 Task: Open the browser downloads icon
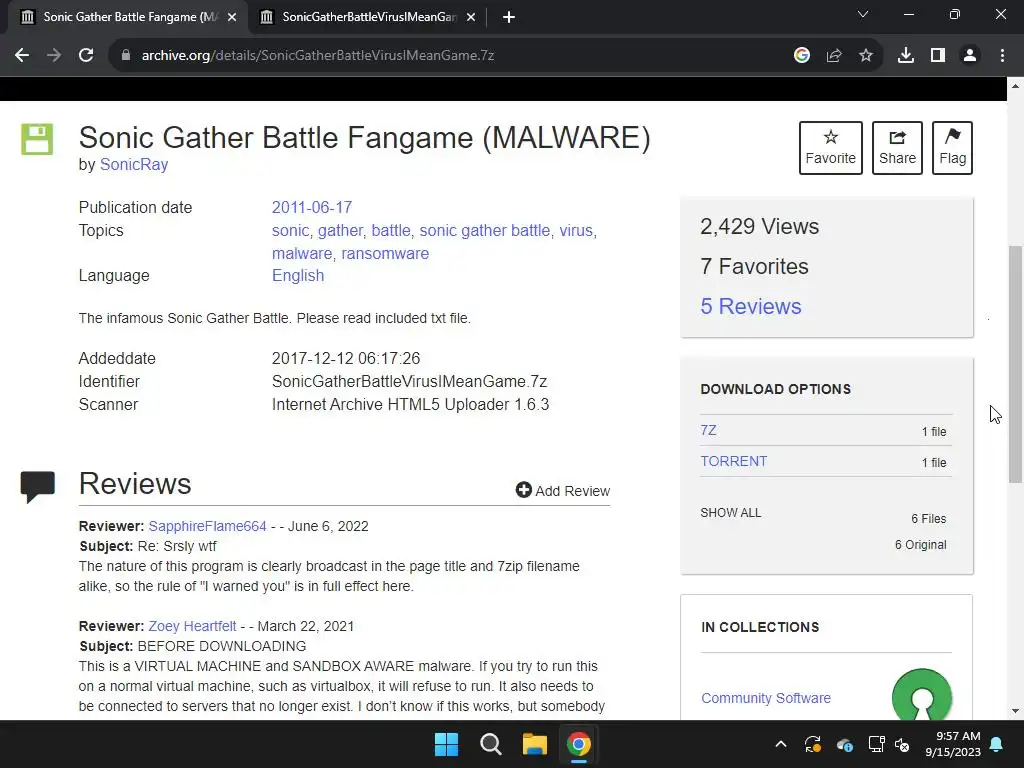tap(906, 56)
